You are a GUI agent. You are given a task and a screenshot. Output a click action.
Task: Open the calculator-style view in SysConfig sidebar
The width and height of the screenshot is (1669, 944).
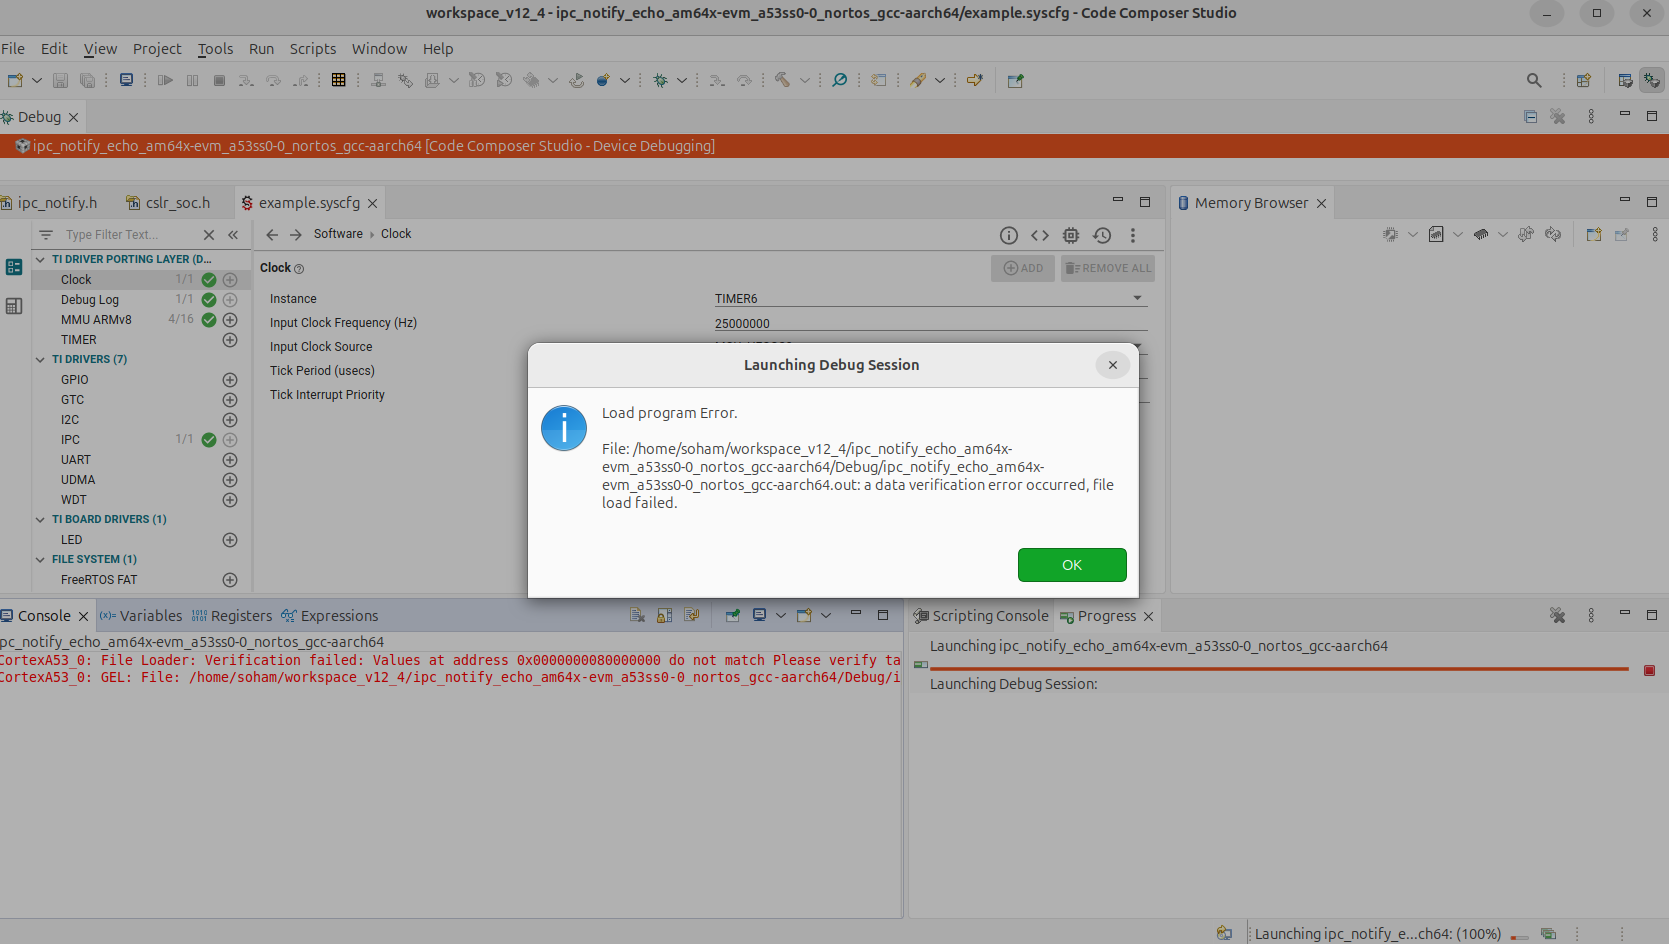pos(14,306)
